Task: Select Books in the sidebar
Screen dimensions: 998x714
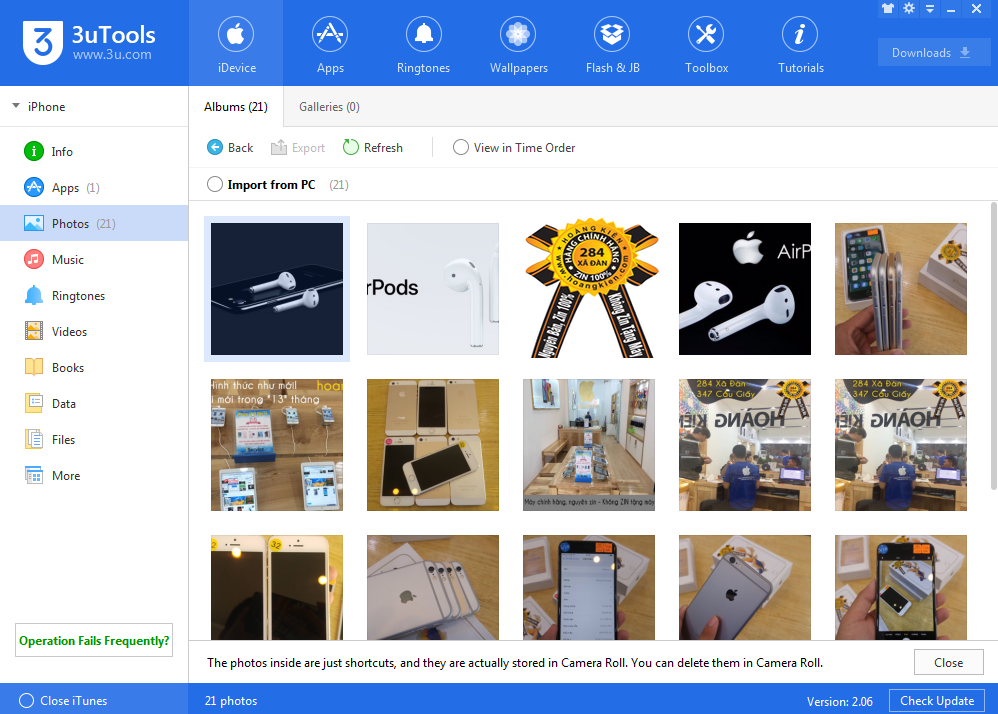Action: [x=94, y=368]
